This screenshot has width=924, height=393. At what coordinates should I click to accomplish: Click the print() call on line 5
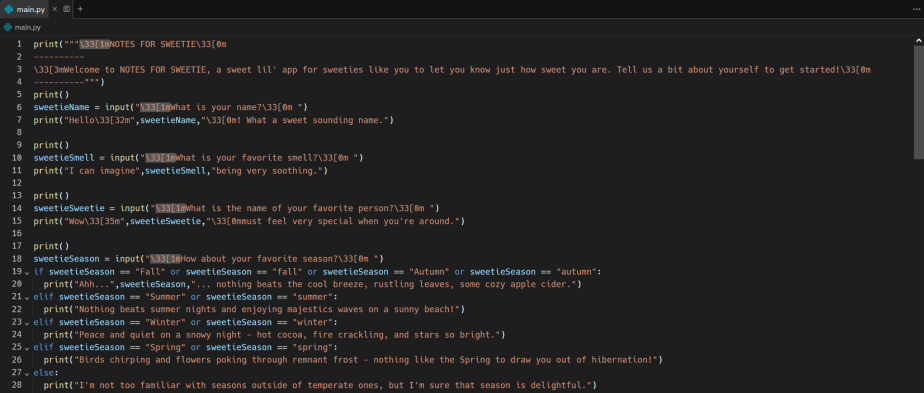51,94
